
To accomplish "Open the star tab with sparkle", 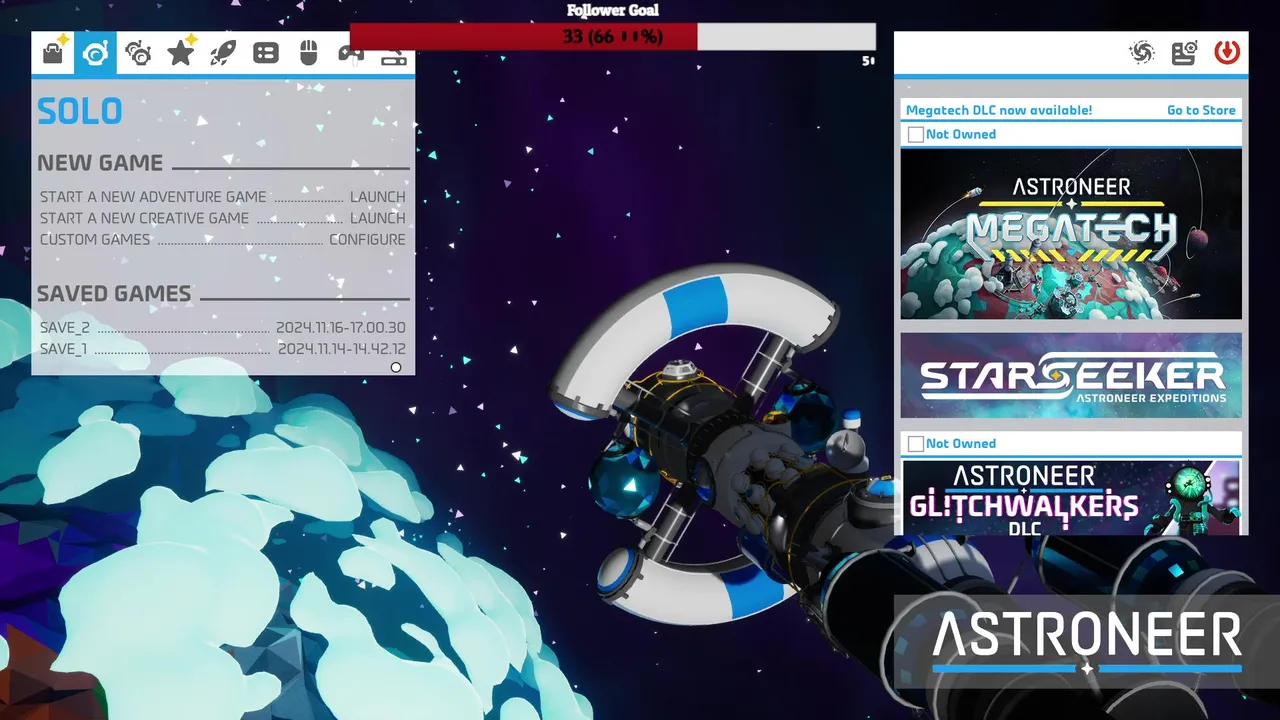I will coord(181,52).
